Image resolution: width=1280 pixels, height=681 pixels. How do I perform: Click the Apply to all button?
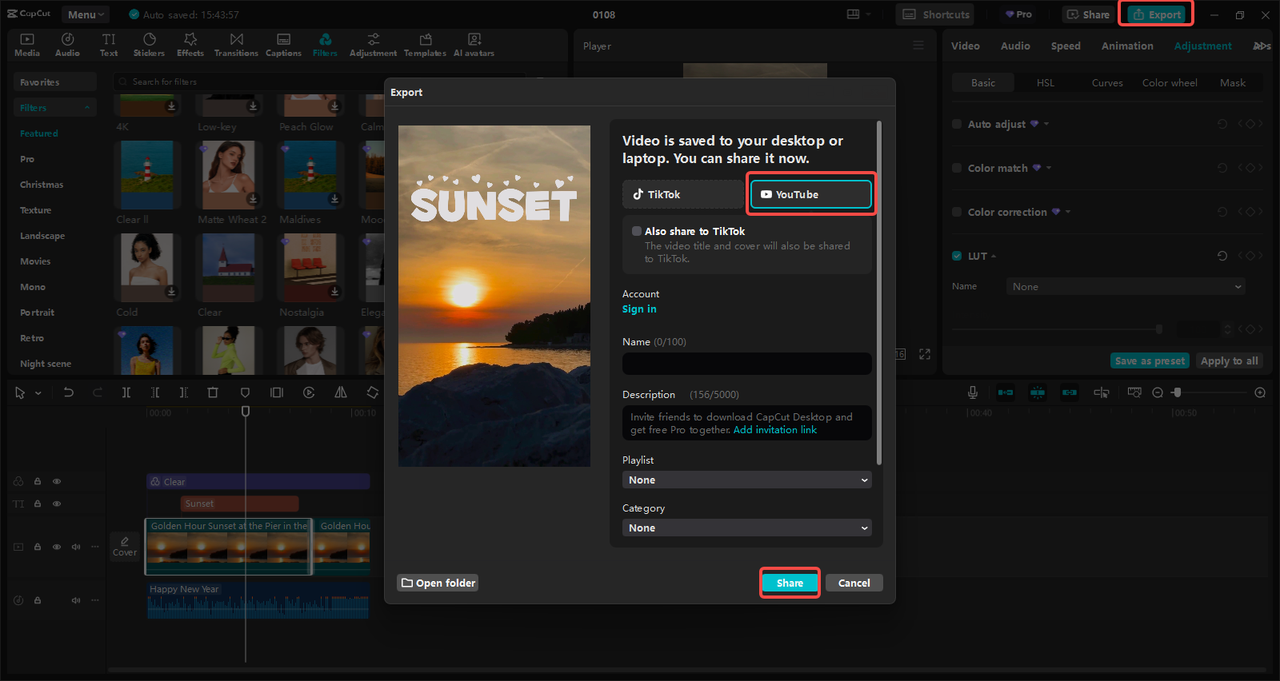(x=1229, y=361)
